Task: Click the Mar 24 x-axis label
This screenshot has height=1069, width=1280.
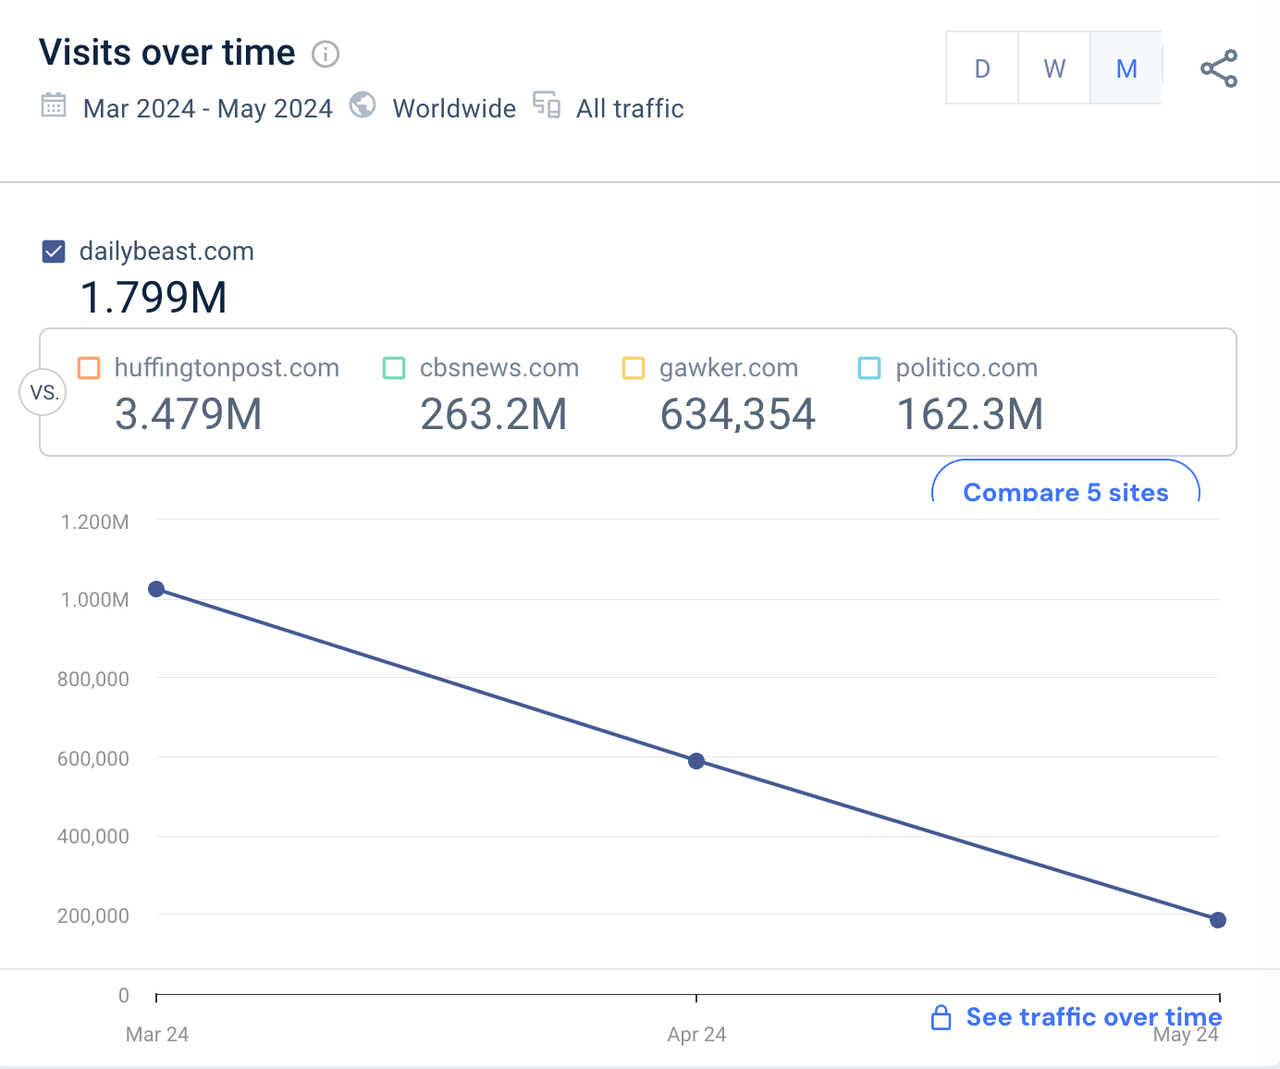Action: pos(157,1034)
